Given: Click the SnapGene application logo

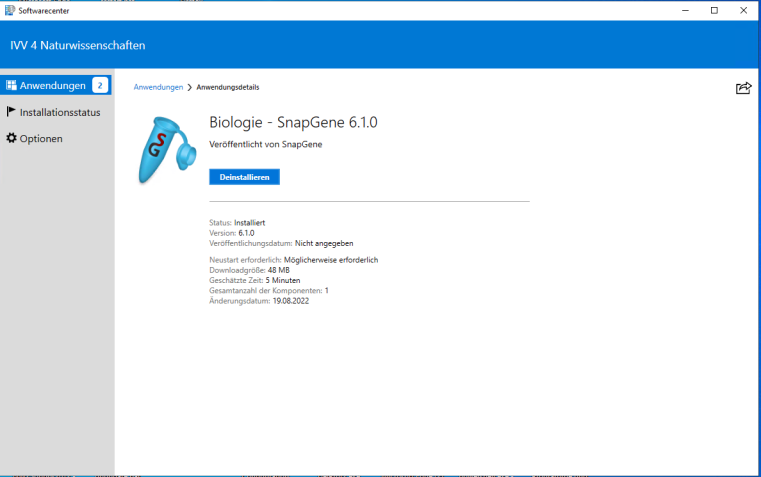Looking at the screenshot, I should [x=165, y=150].
